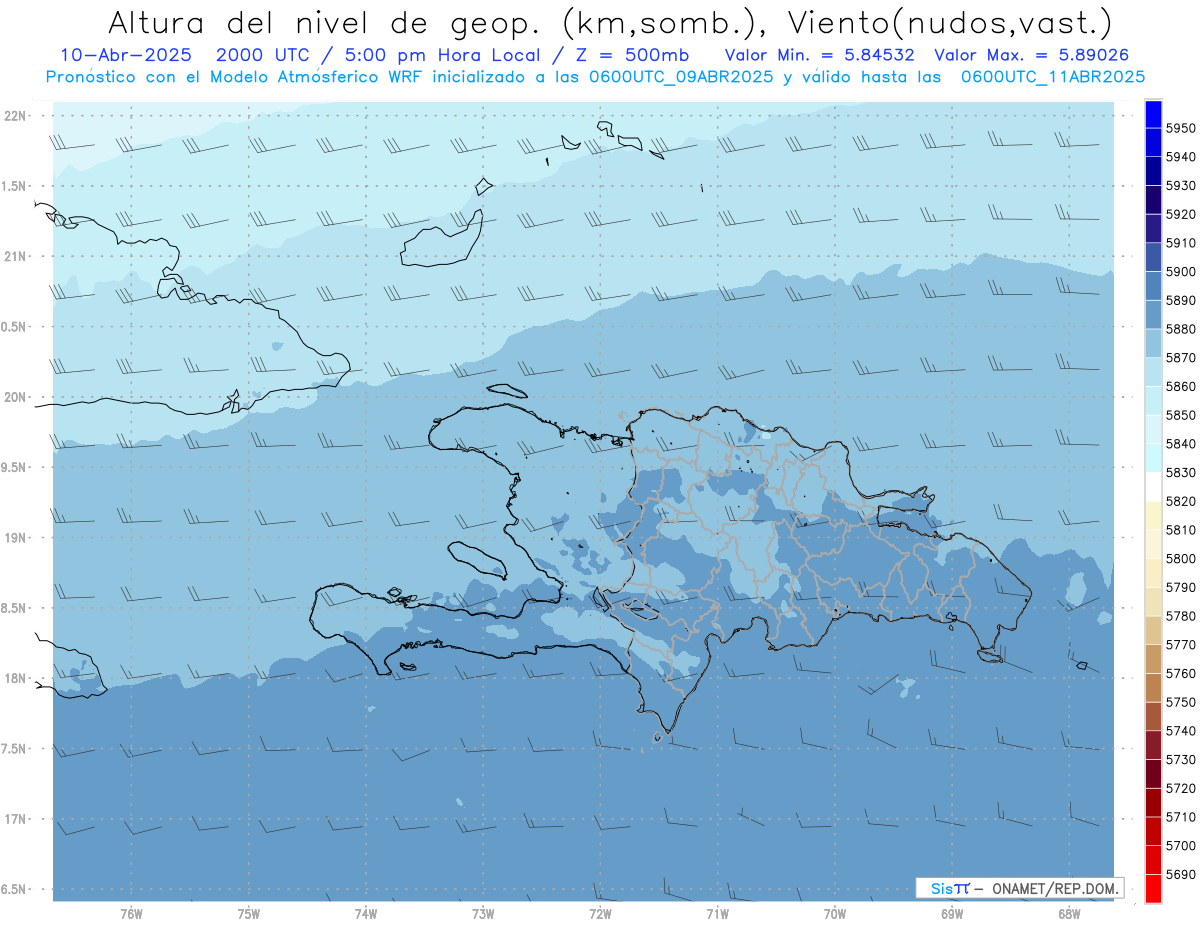
Task: Click the legend value '5890'
Action: click(1181, 300)
